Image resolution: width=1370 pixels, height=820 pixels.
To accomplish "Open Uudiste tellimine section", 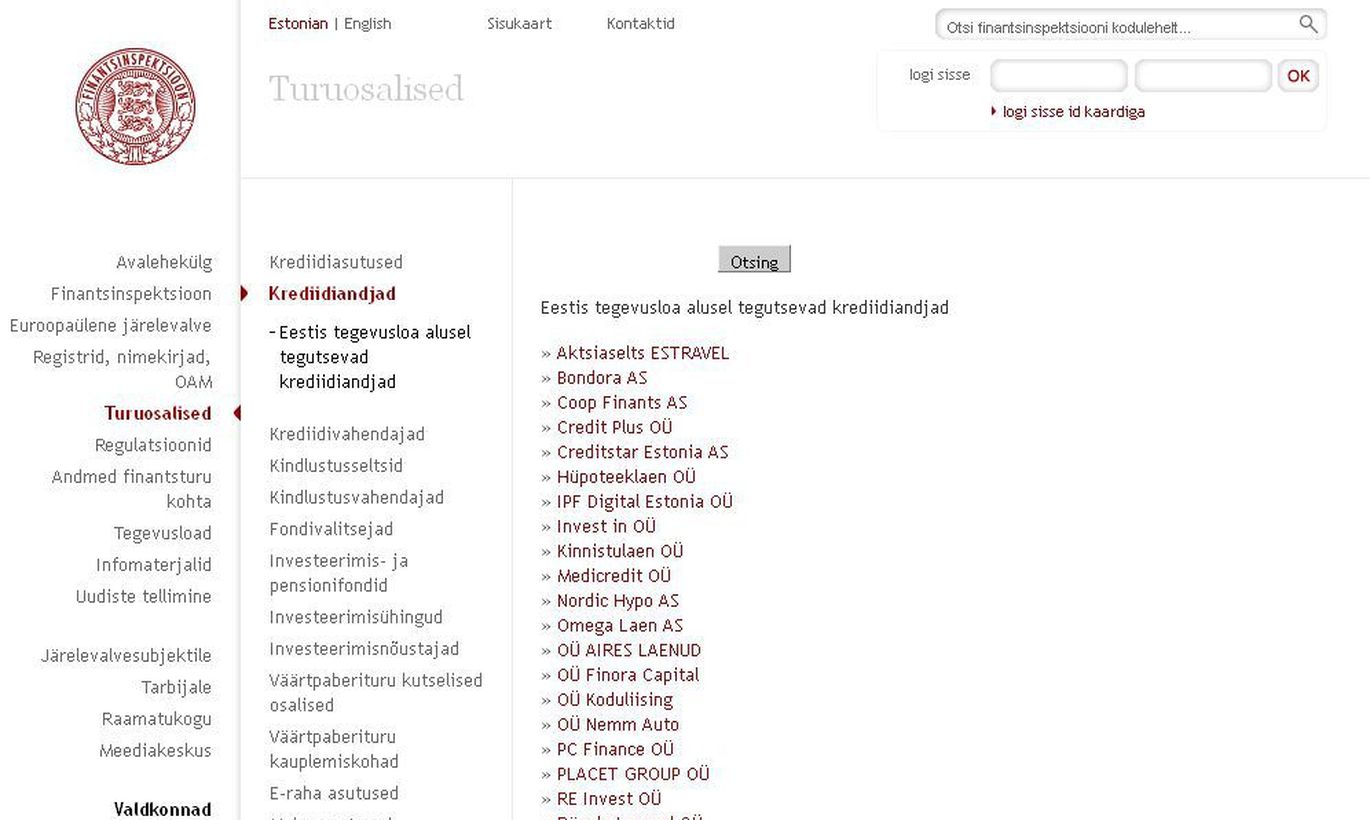I will click(x=143, y=597).
